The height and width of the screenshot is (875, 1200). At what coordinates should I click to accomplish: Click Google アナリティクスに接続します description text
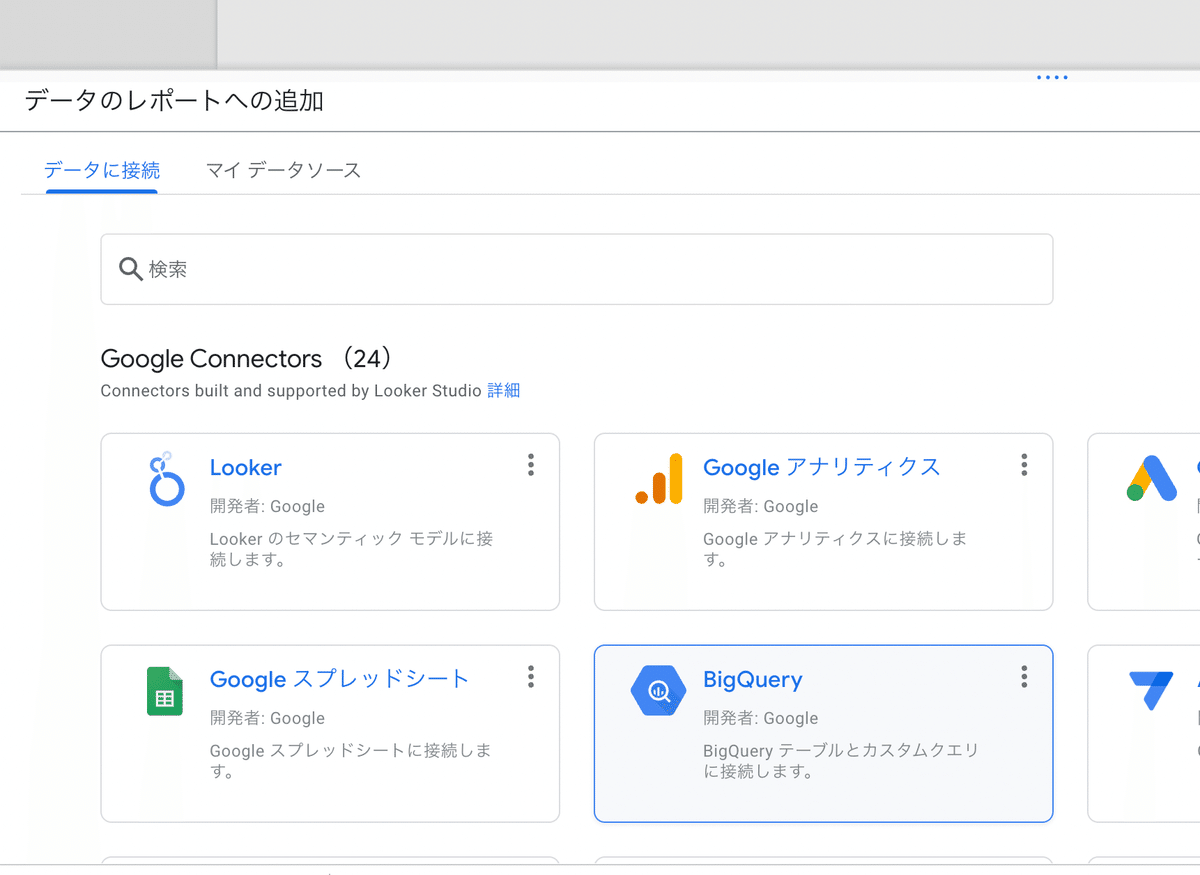tap(835, 549)
